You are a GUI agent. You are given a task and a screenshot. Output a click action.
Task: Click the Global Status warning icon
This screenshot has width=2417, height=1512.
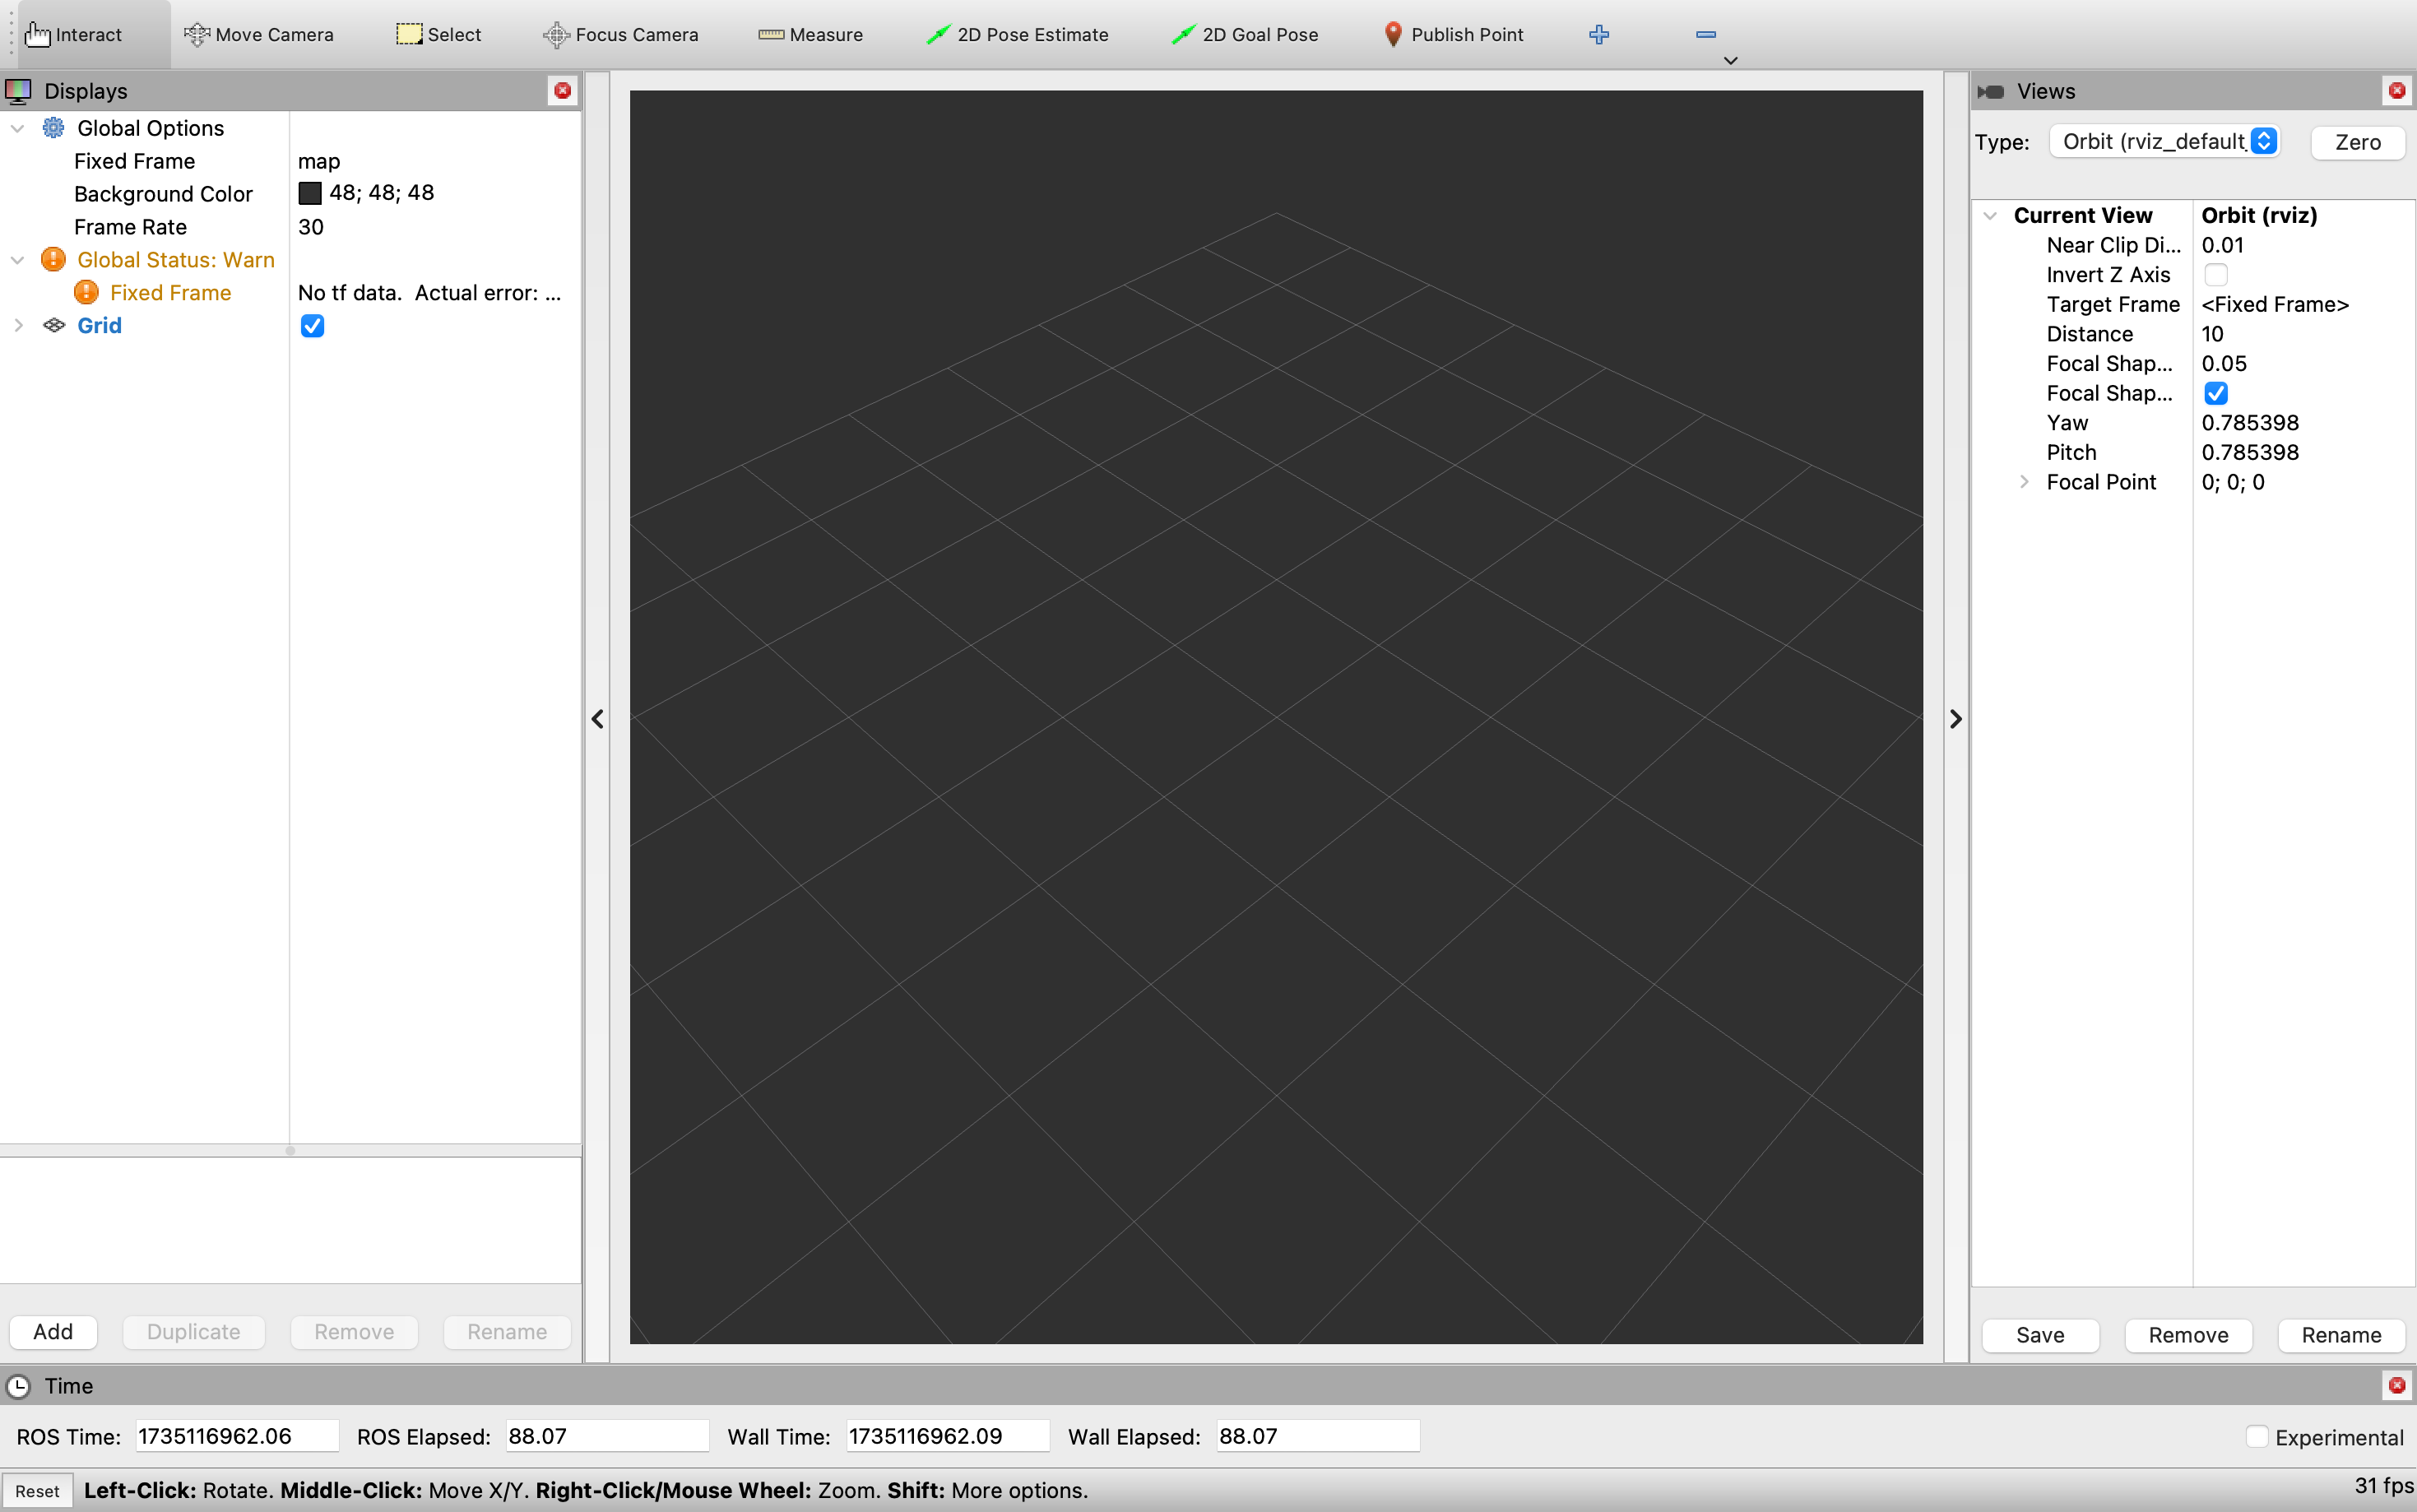pyautogui.click(x=53, y=260)
